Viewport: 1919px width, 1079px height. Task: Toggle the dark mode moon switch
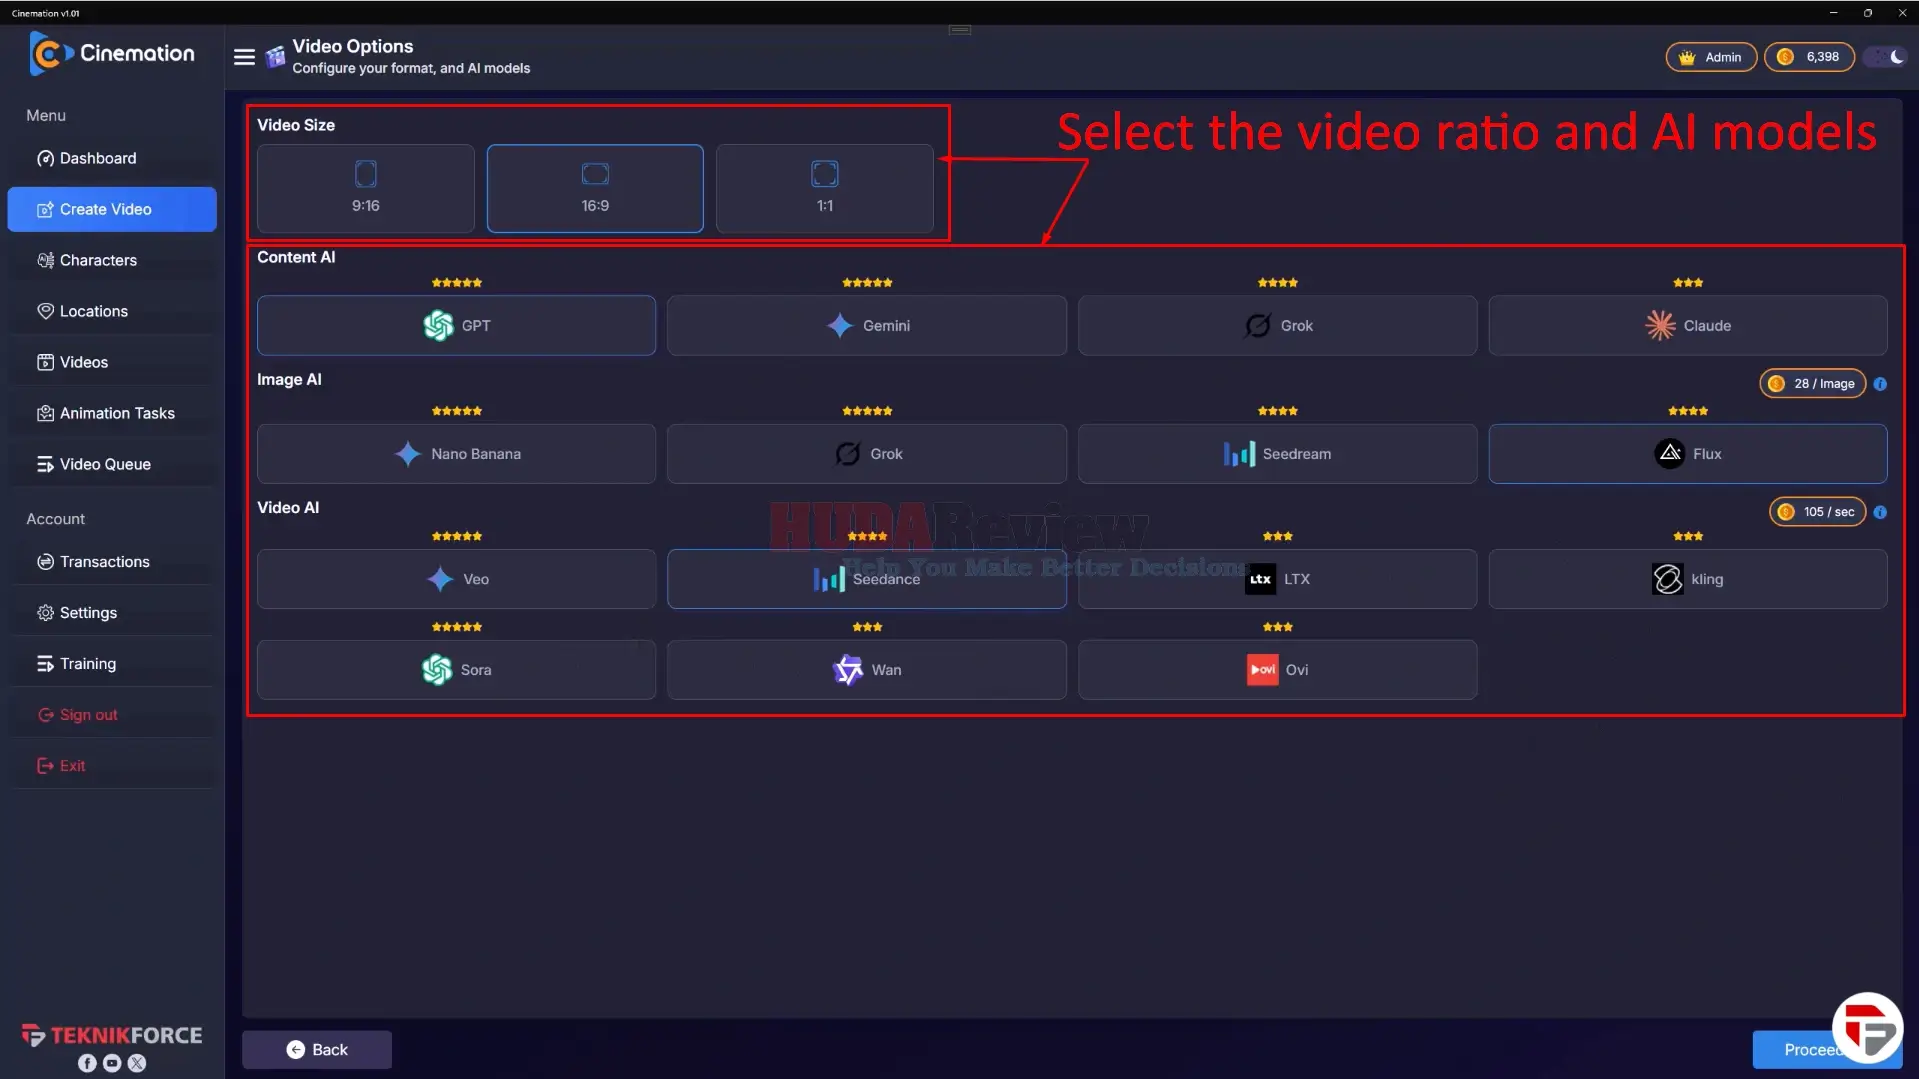[x=1887, y=57]
